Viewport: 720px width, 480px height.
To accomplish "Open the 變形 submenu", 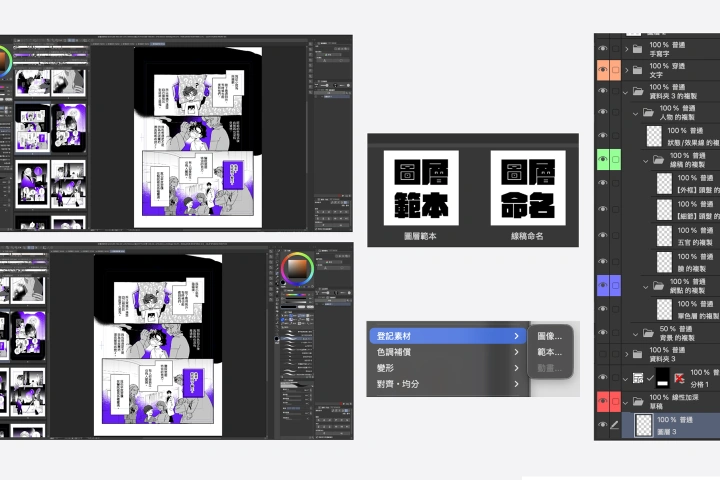I will click(448, 368).
